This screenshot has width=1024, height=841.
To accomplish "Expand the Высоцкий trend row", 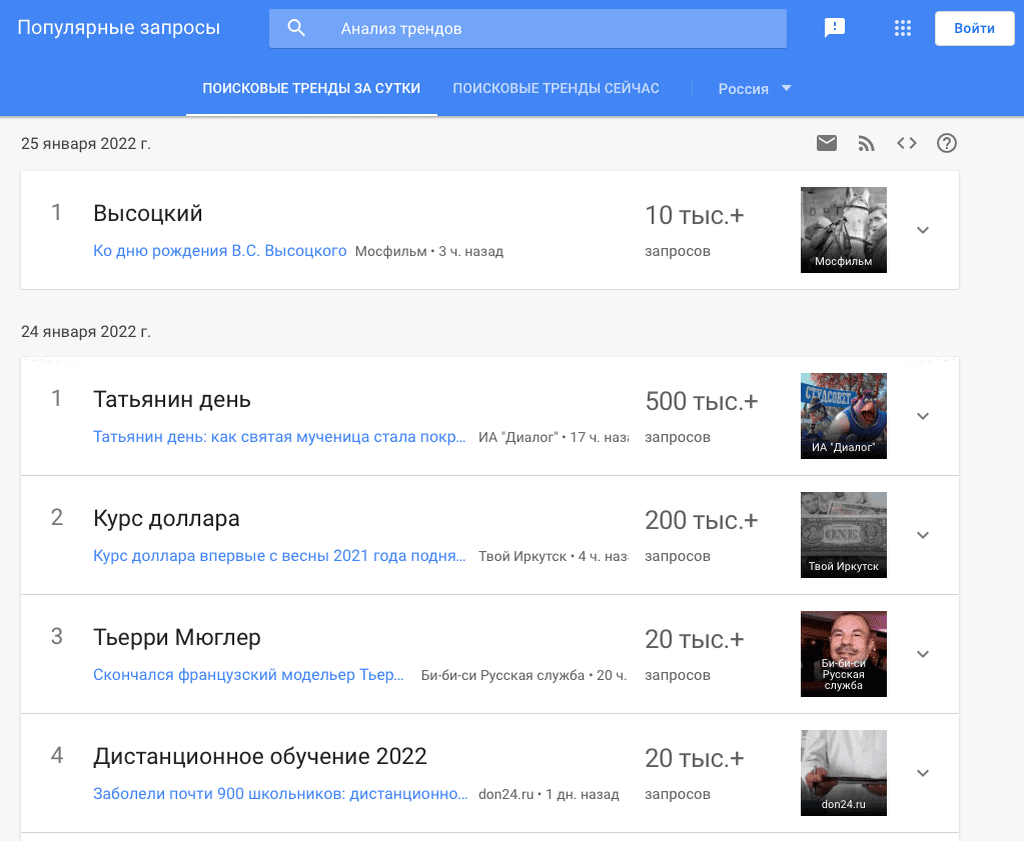I will [923, 230].
